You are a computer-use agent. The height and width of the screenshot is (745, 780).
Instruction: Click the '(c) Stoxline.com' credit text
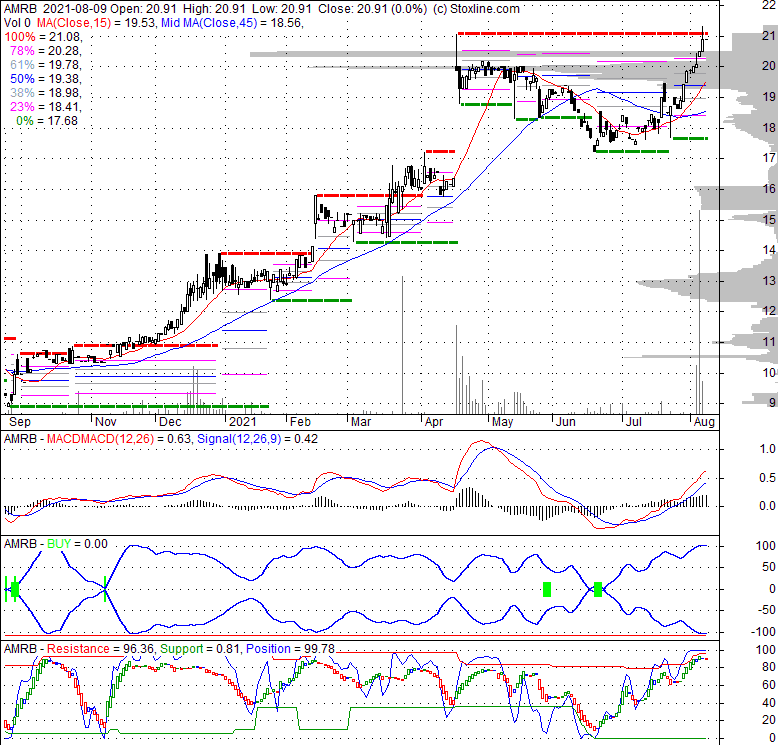tap(476, 9)
